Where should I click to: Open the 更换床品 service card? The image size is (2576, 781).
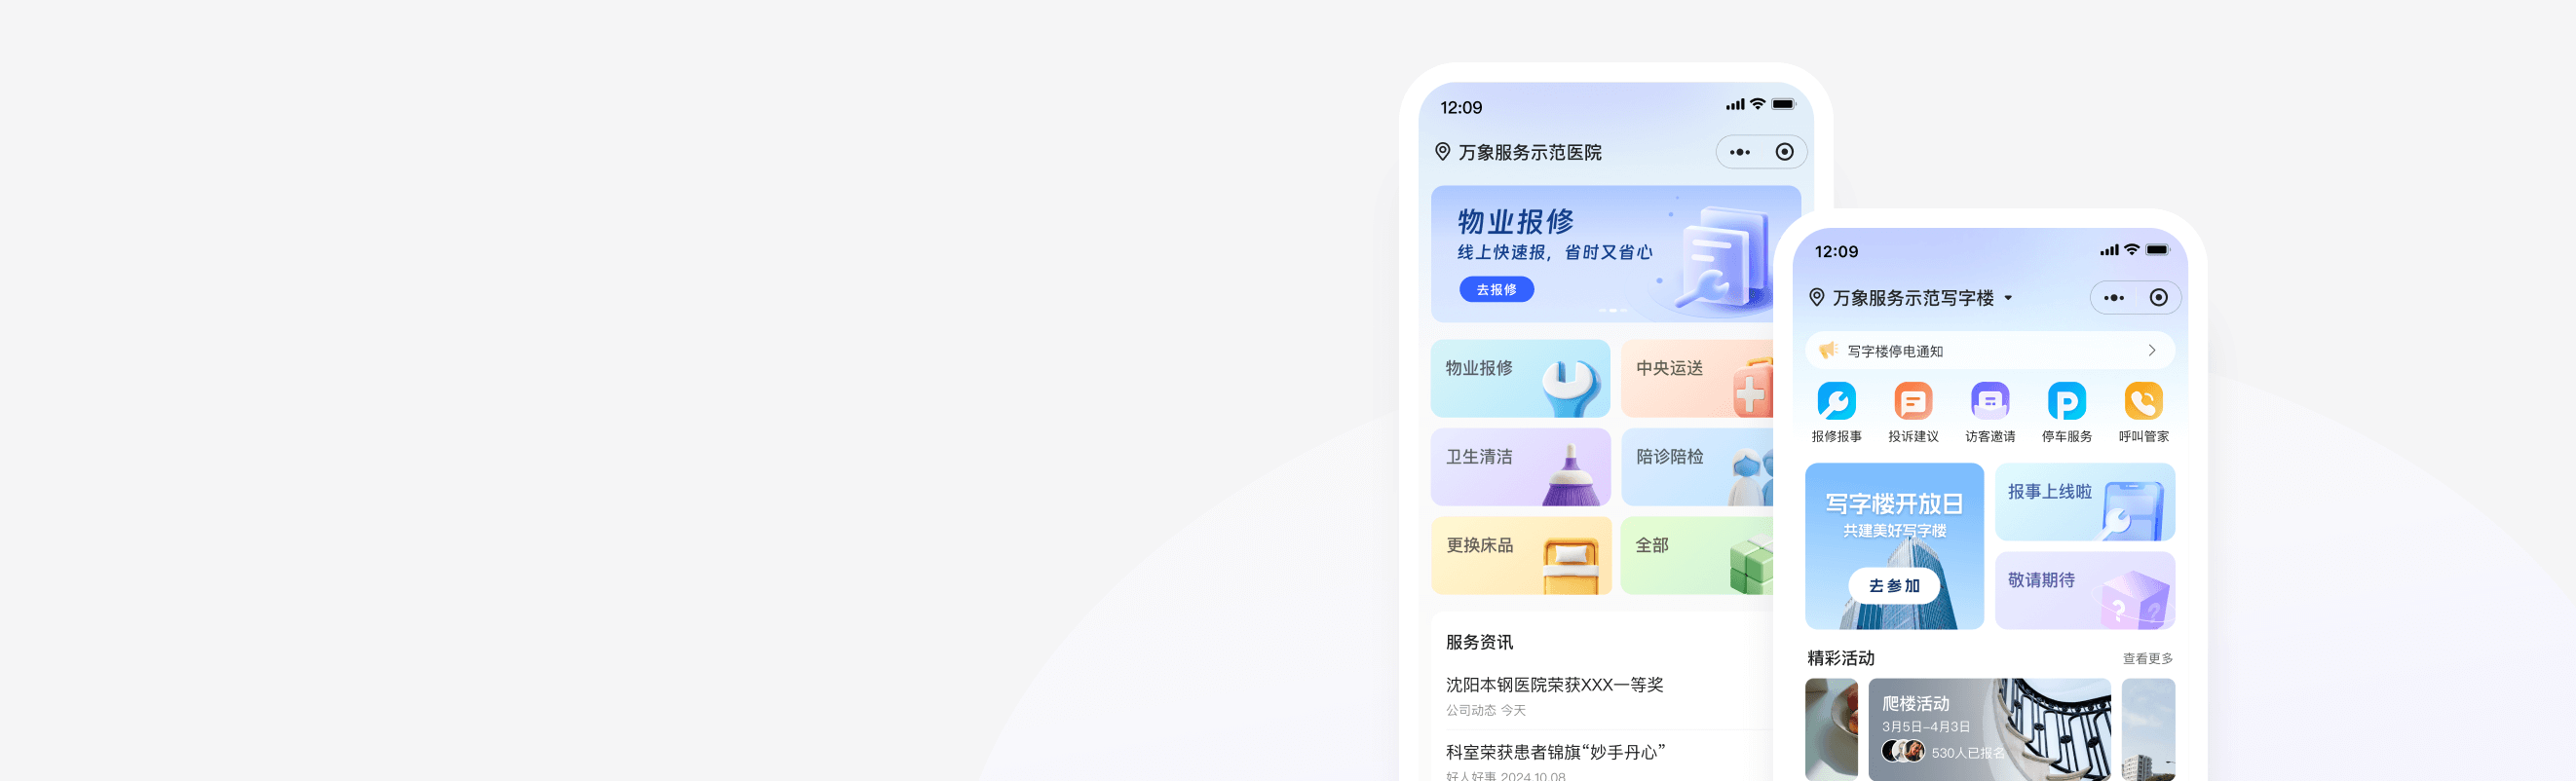point(1520,555)
